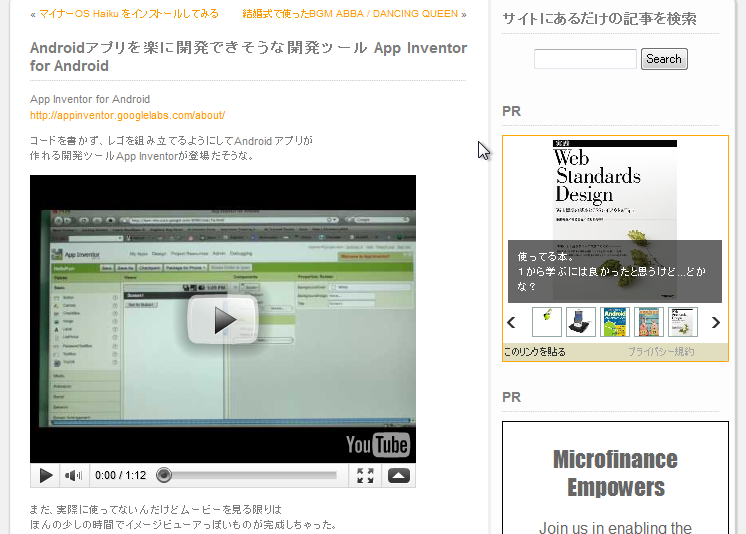This screenshot has width=746, height=534.
Task: Show previous items in the book carousel
Action: pos(511,323)
